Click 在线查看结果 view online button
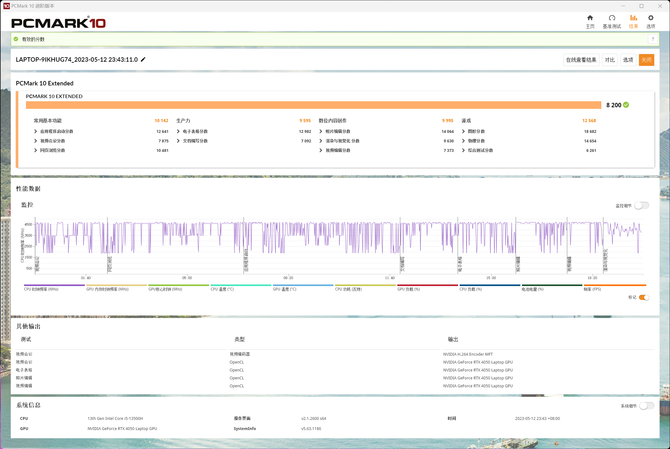The width and height of the screenshot is (670, 449). (581, 60)
